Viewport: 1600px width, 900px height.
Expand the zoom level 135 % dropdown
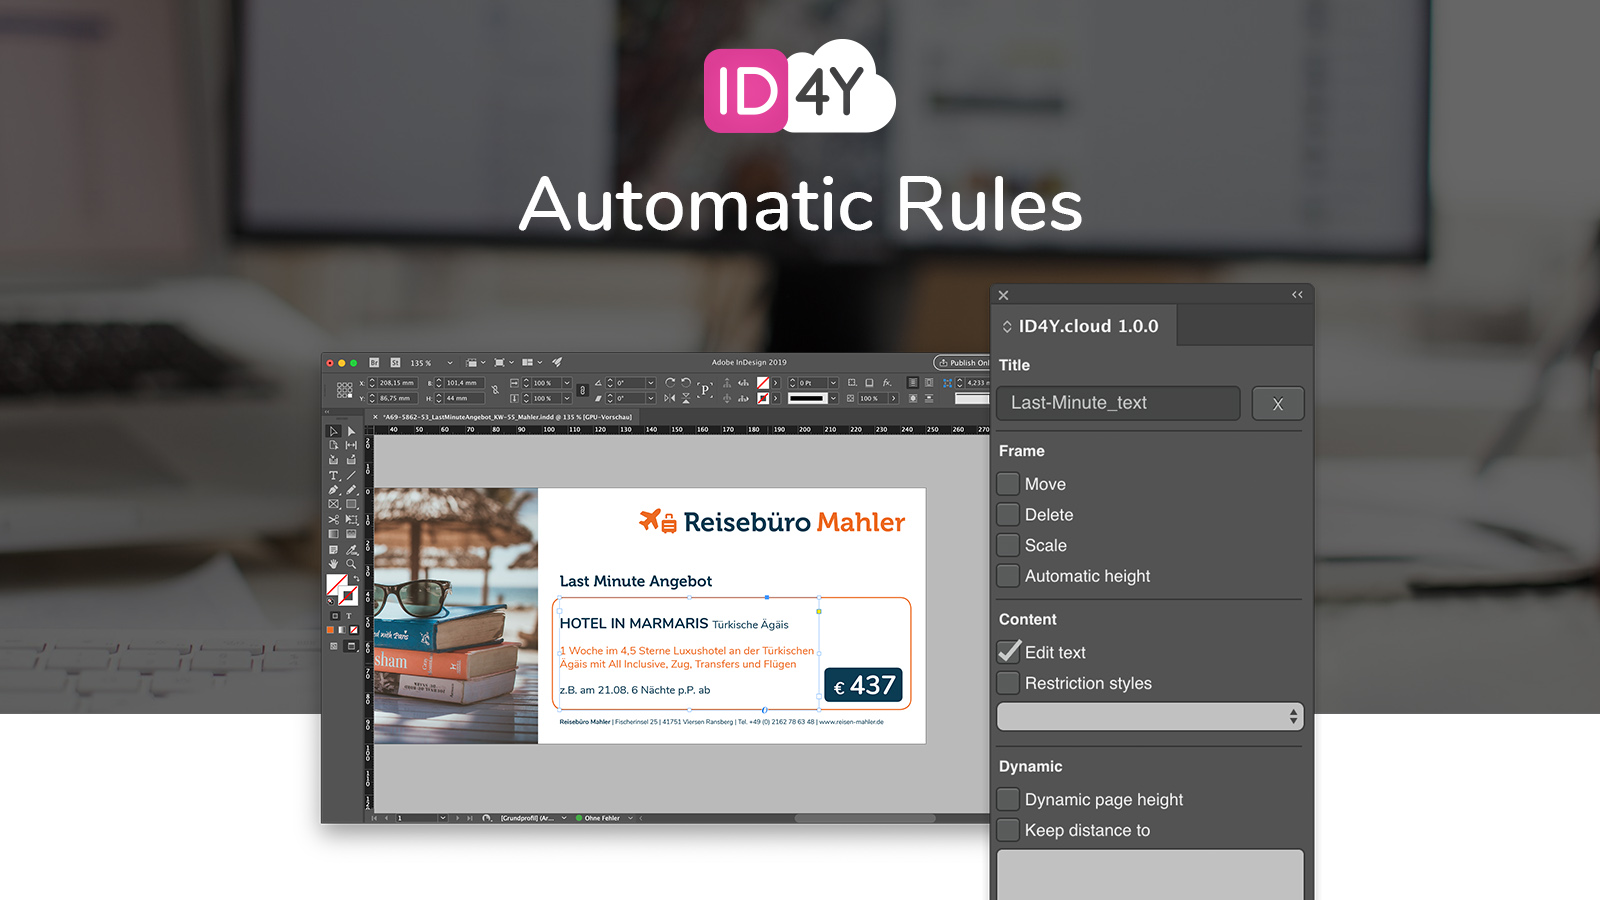click(450, 363)
